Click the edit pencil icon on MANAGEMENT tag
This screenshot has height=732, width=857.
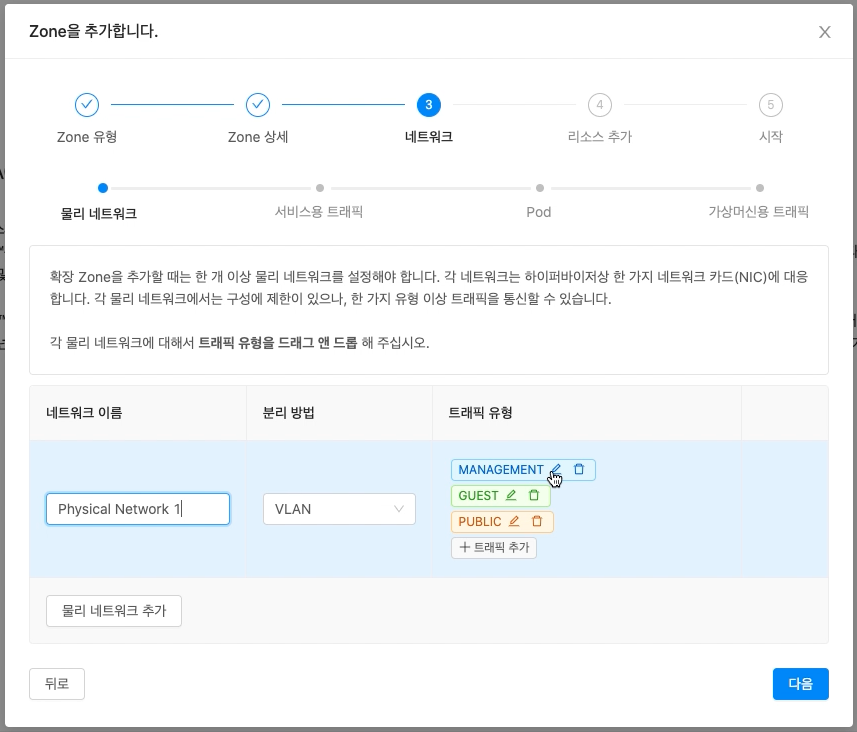pos(557,469)
